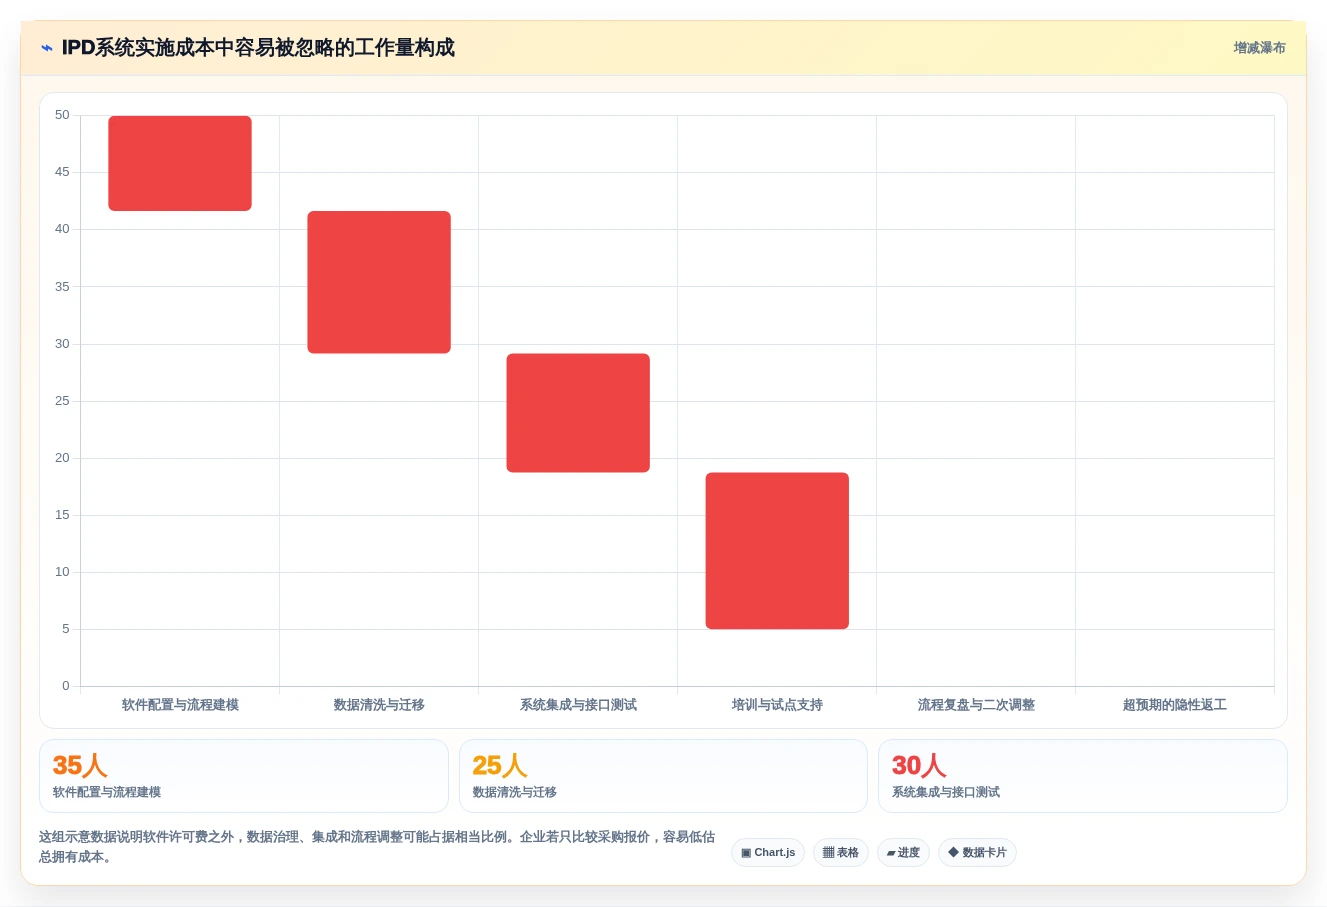This screenshot has width=1327, height=907.
Task: Click the y-axis value 50
Action: (x=62, y=115)
